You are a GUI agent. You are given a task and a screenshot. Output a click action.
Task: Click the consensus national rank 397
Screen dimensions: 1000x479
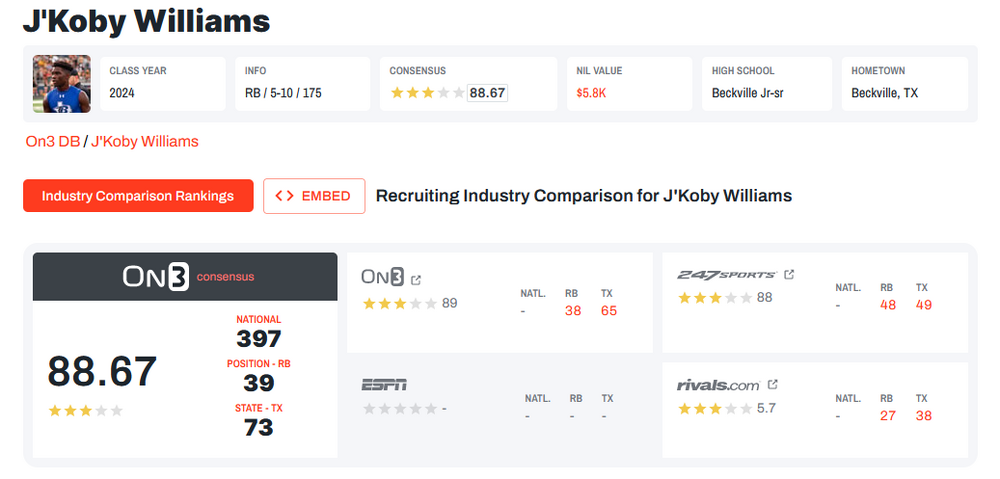[x=258, y=339]
